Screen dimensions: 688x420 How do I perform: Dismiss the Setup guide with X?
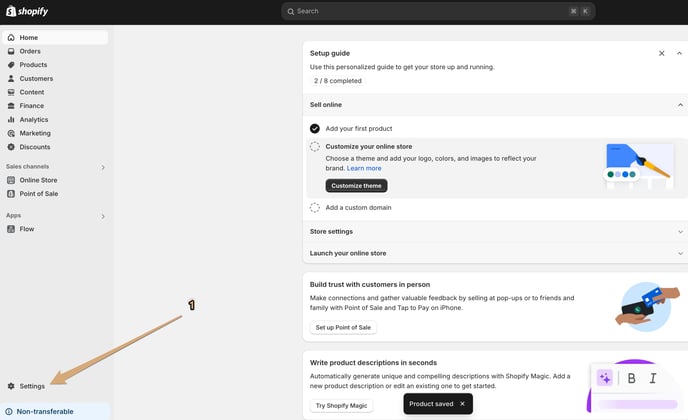coord(662,53)
